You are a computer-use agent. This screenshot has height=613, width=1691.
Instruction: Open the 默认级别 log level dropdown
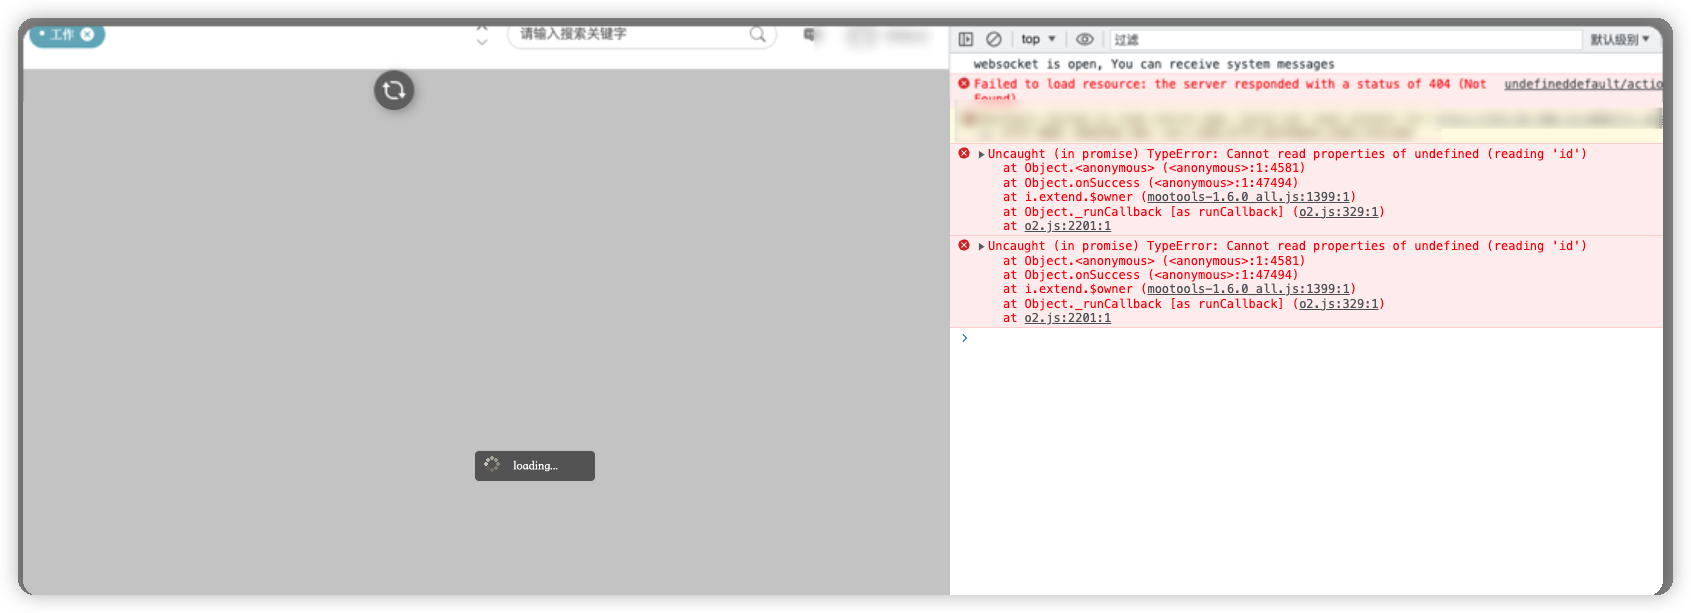tap(1620, 39)
